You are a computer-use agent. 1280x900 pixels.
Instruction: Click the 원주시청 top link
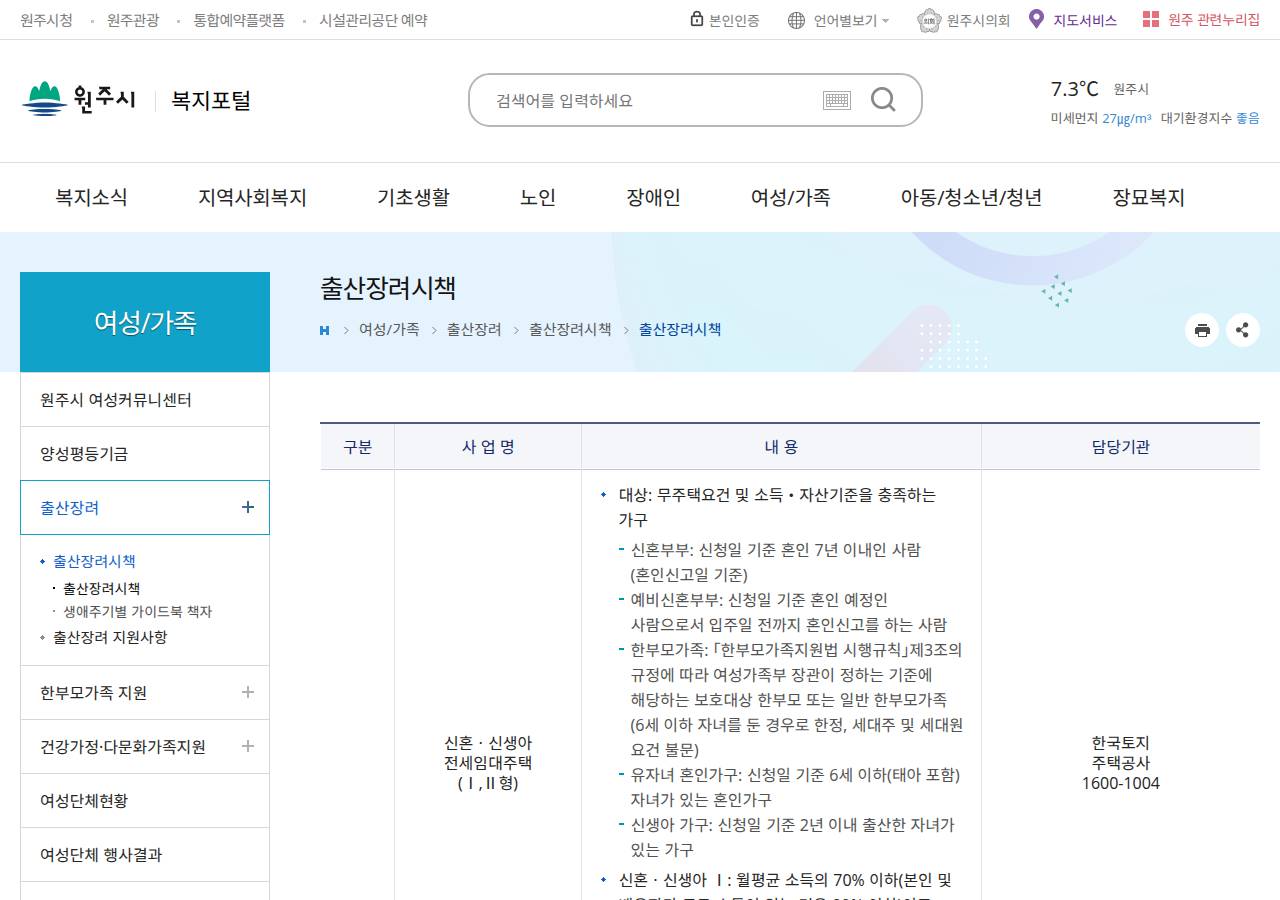tap(46, 20)
